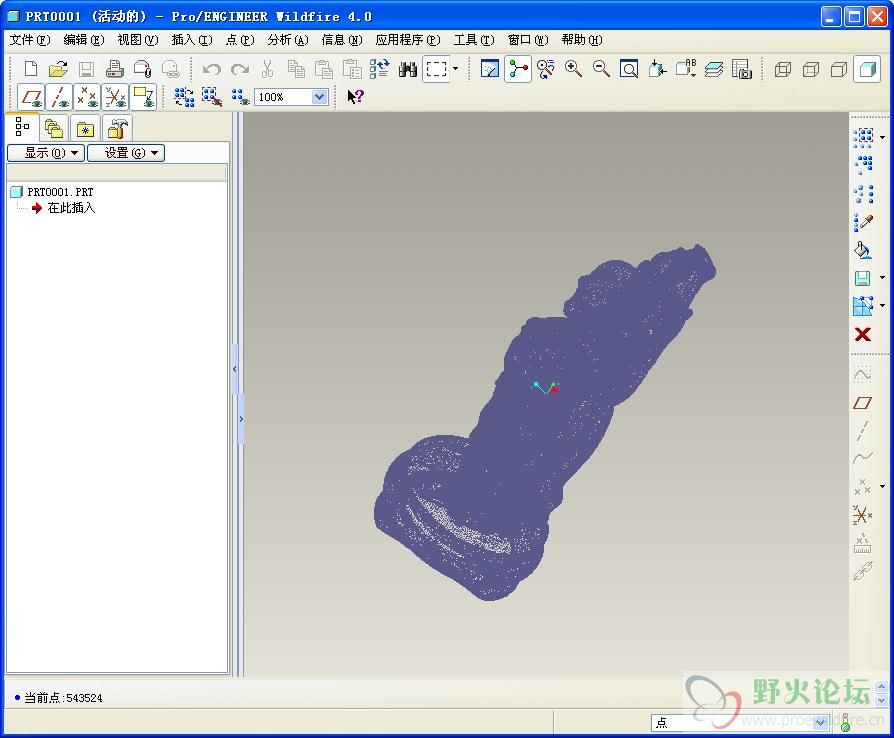Screen dimensions: 894x738
Task: Open the 分析(A) menu
Action: click(x=288, y=40)
